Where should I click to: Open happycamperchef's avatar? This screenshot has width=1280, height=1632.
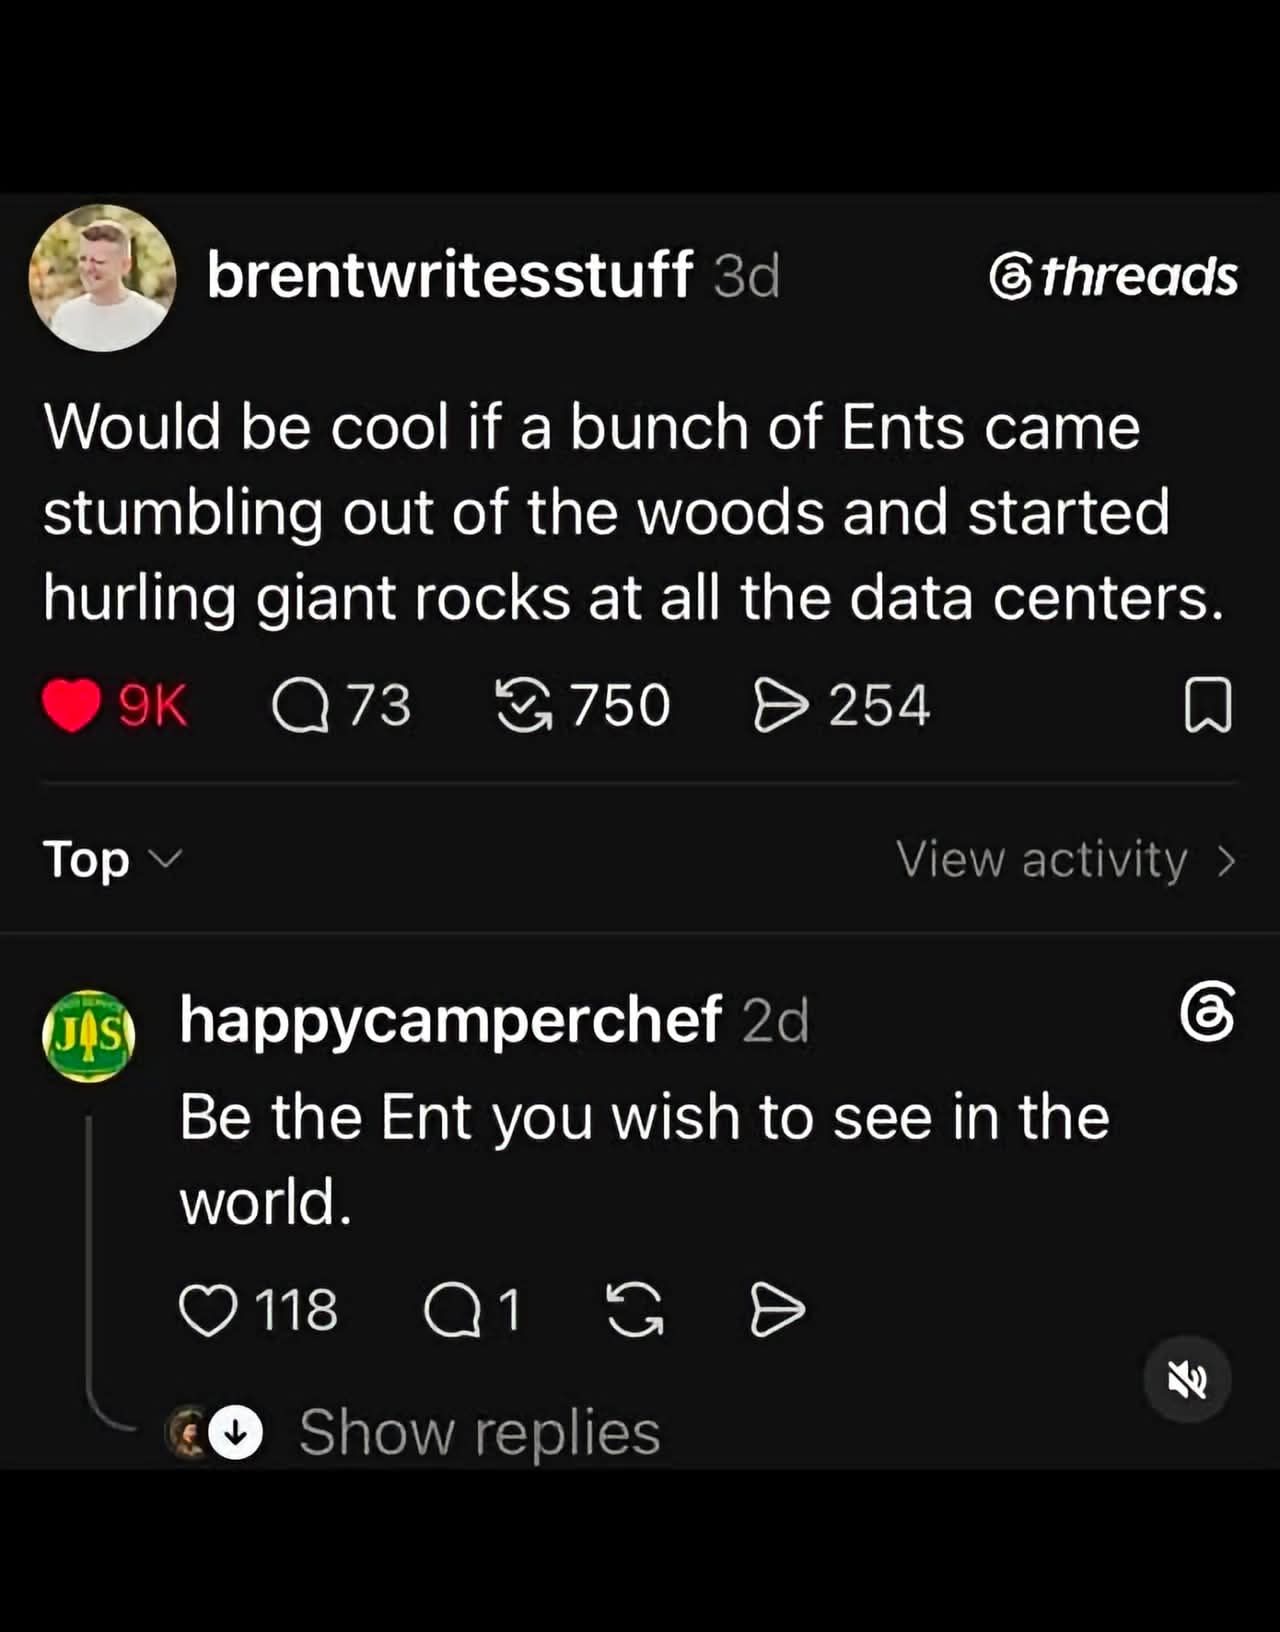[89, 1036]
